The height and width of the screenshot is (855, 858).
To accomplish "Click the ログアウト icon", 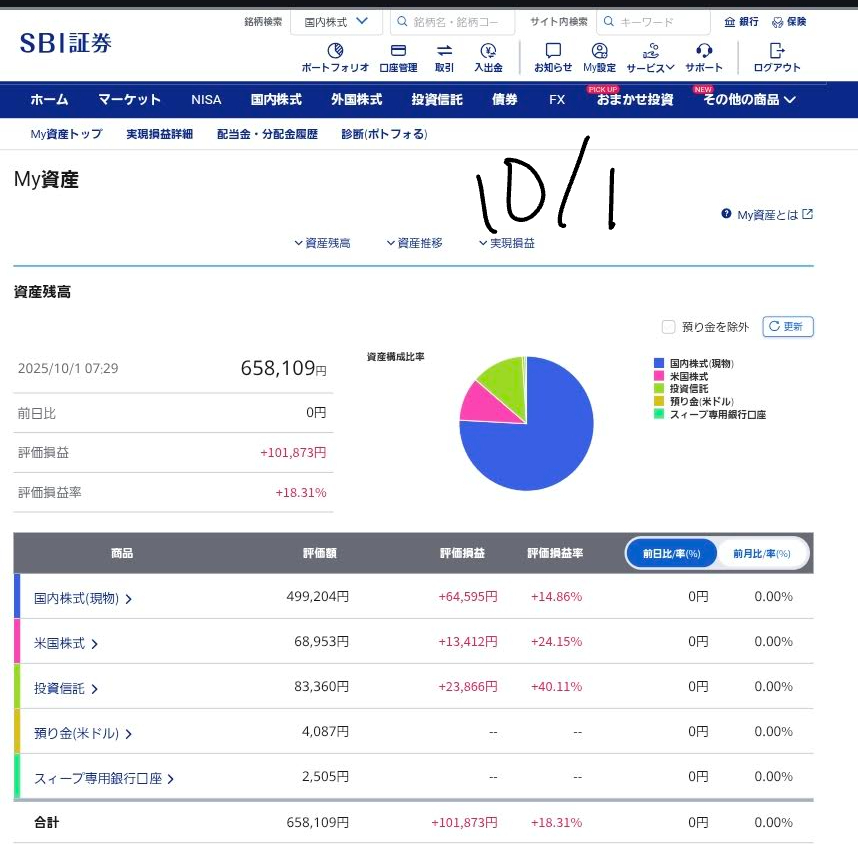I will tap(776, 51).
